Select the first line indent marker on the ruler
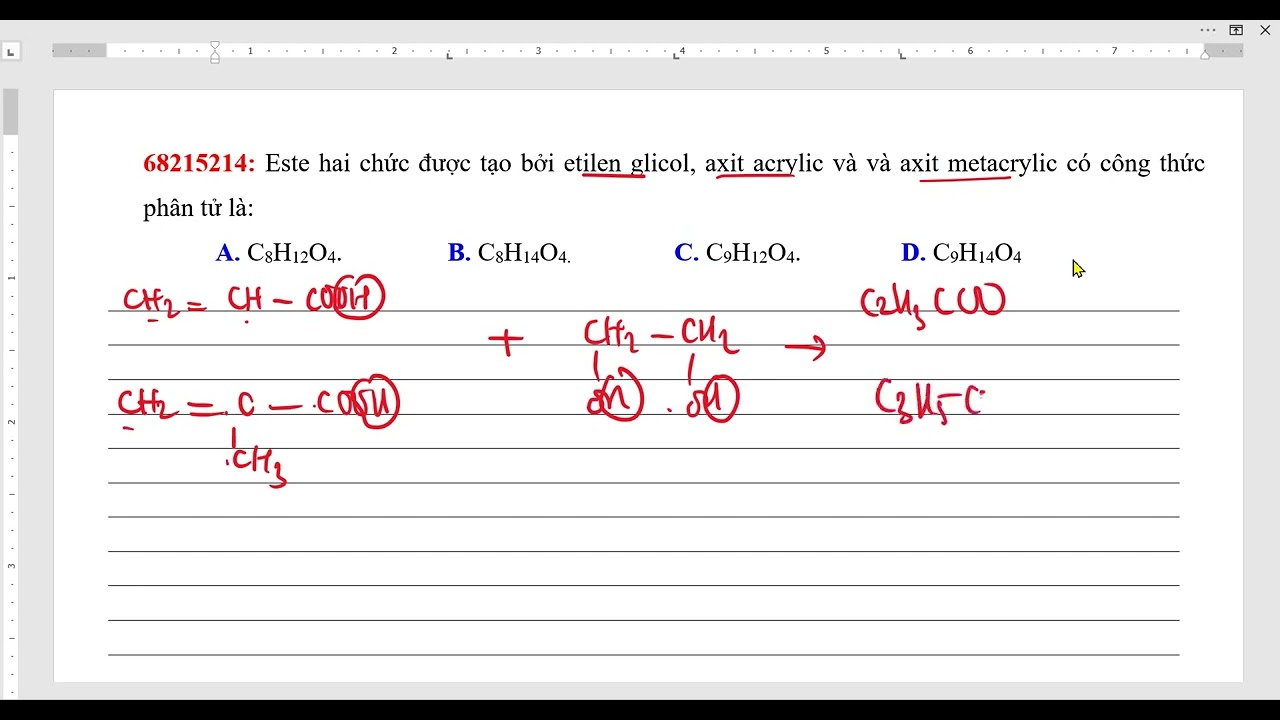The image size is (1280, 720). click(215, 46)
